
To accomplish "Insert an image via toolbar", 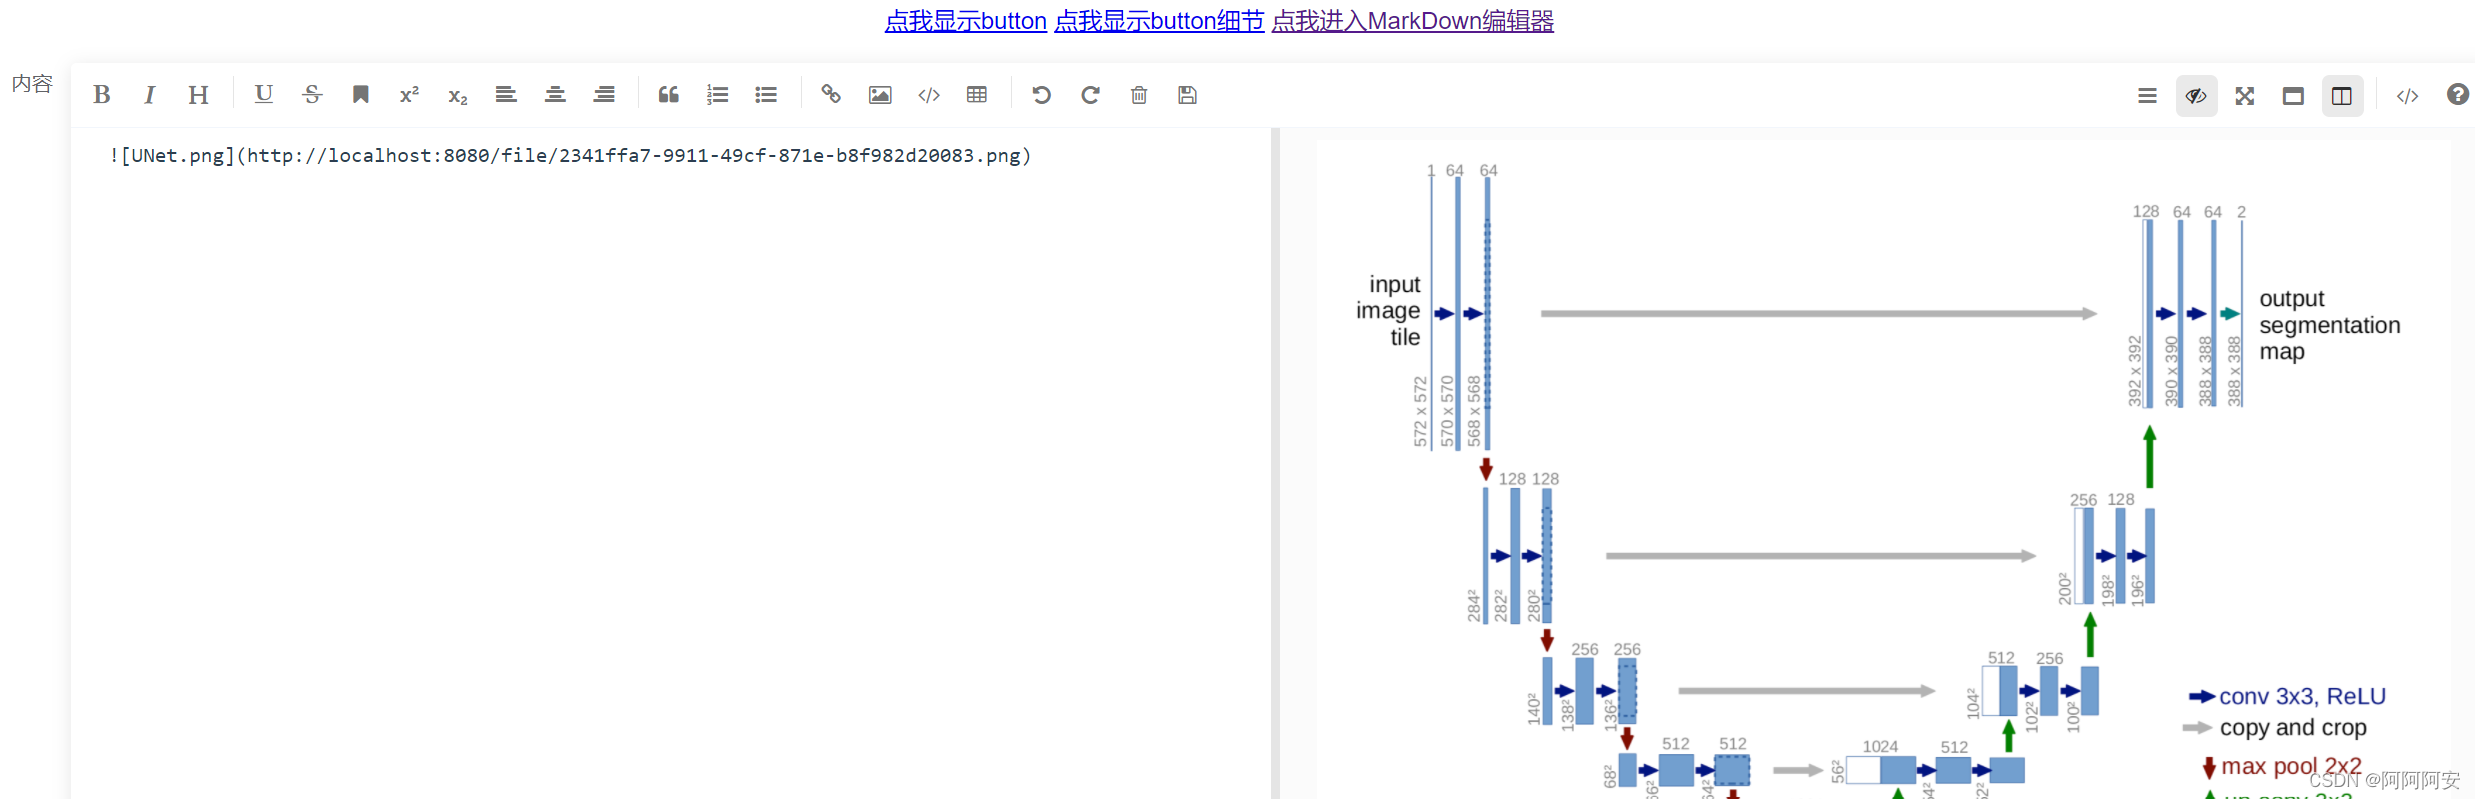I will click(880, 95).
